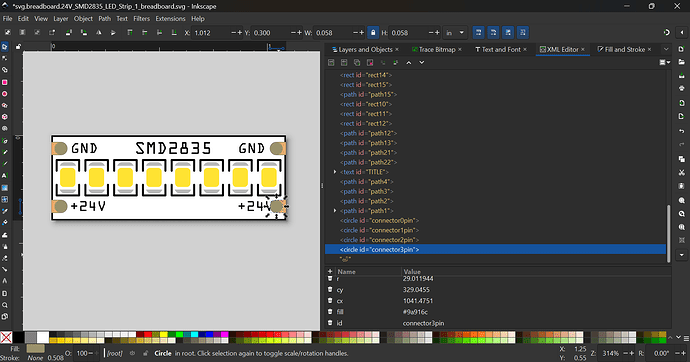Expand the text TITLE node
This screenshot has width=690, height=362.
click(x=335, y=172)
